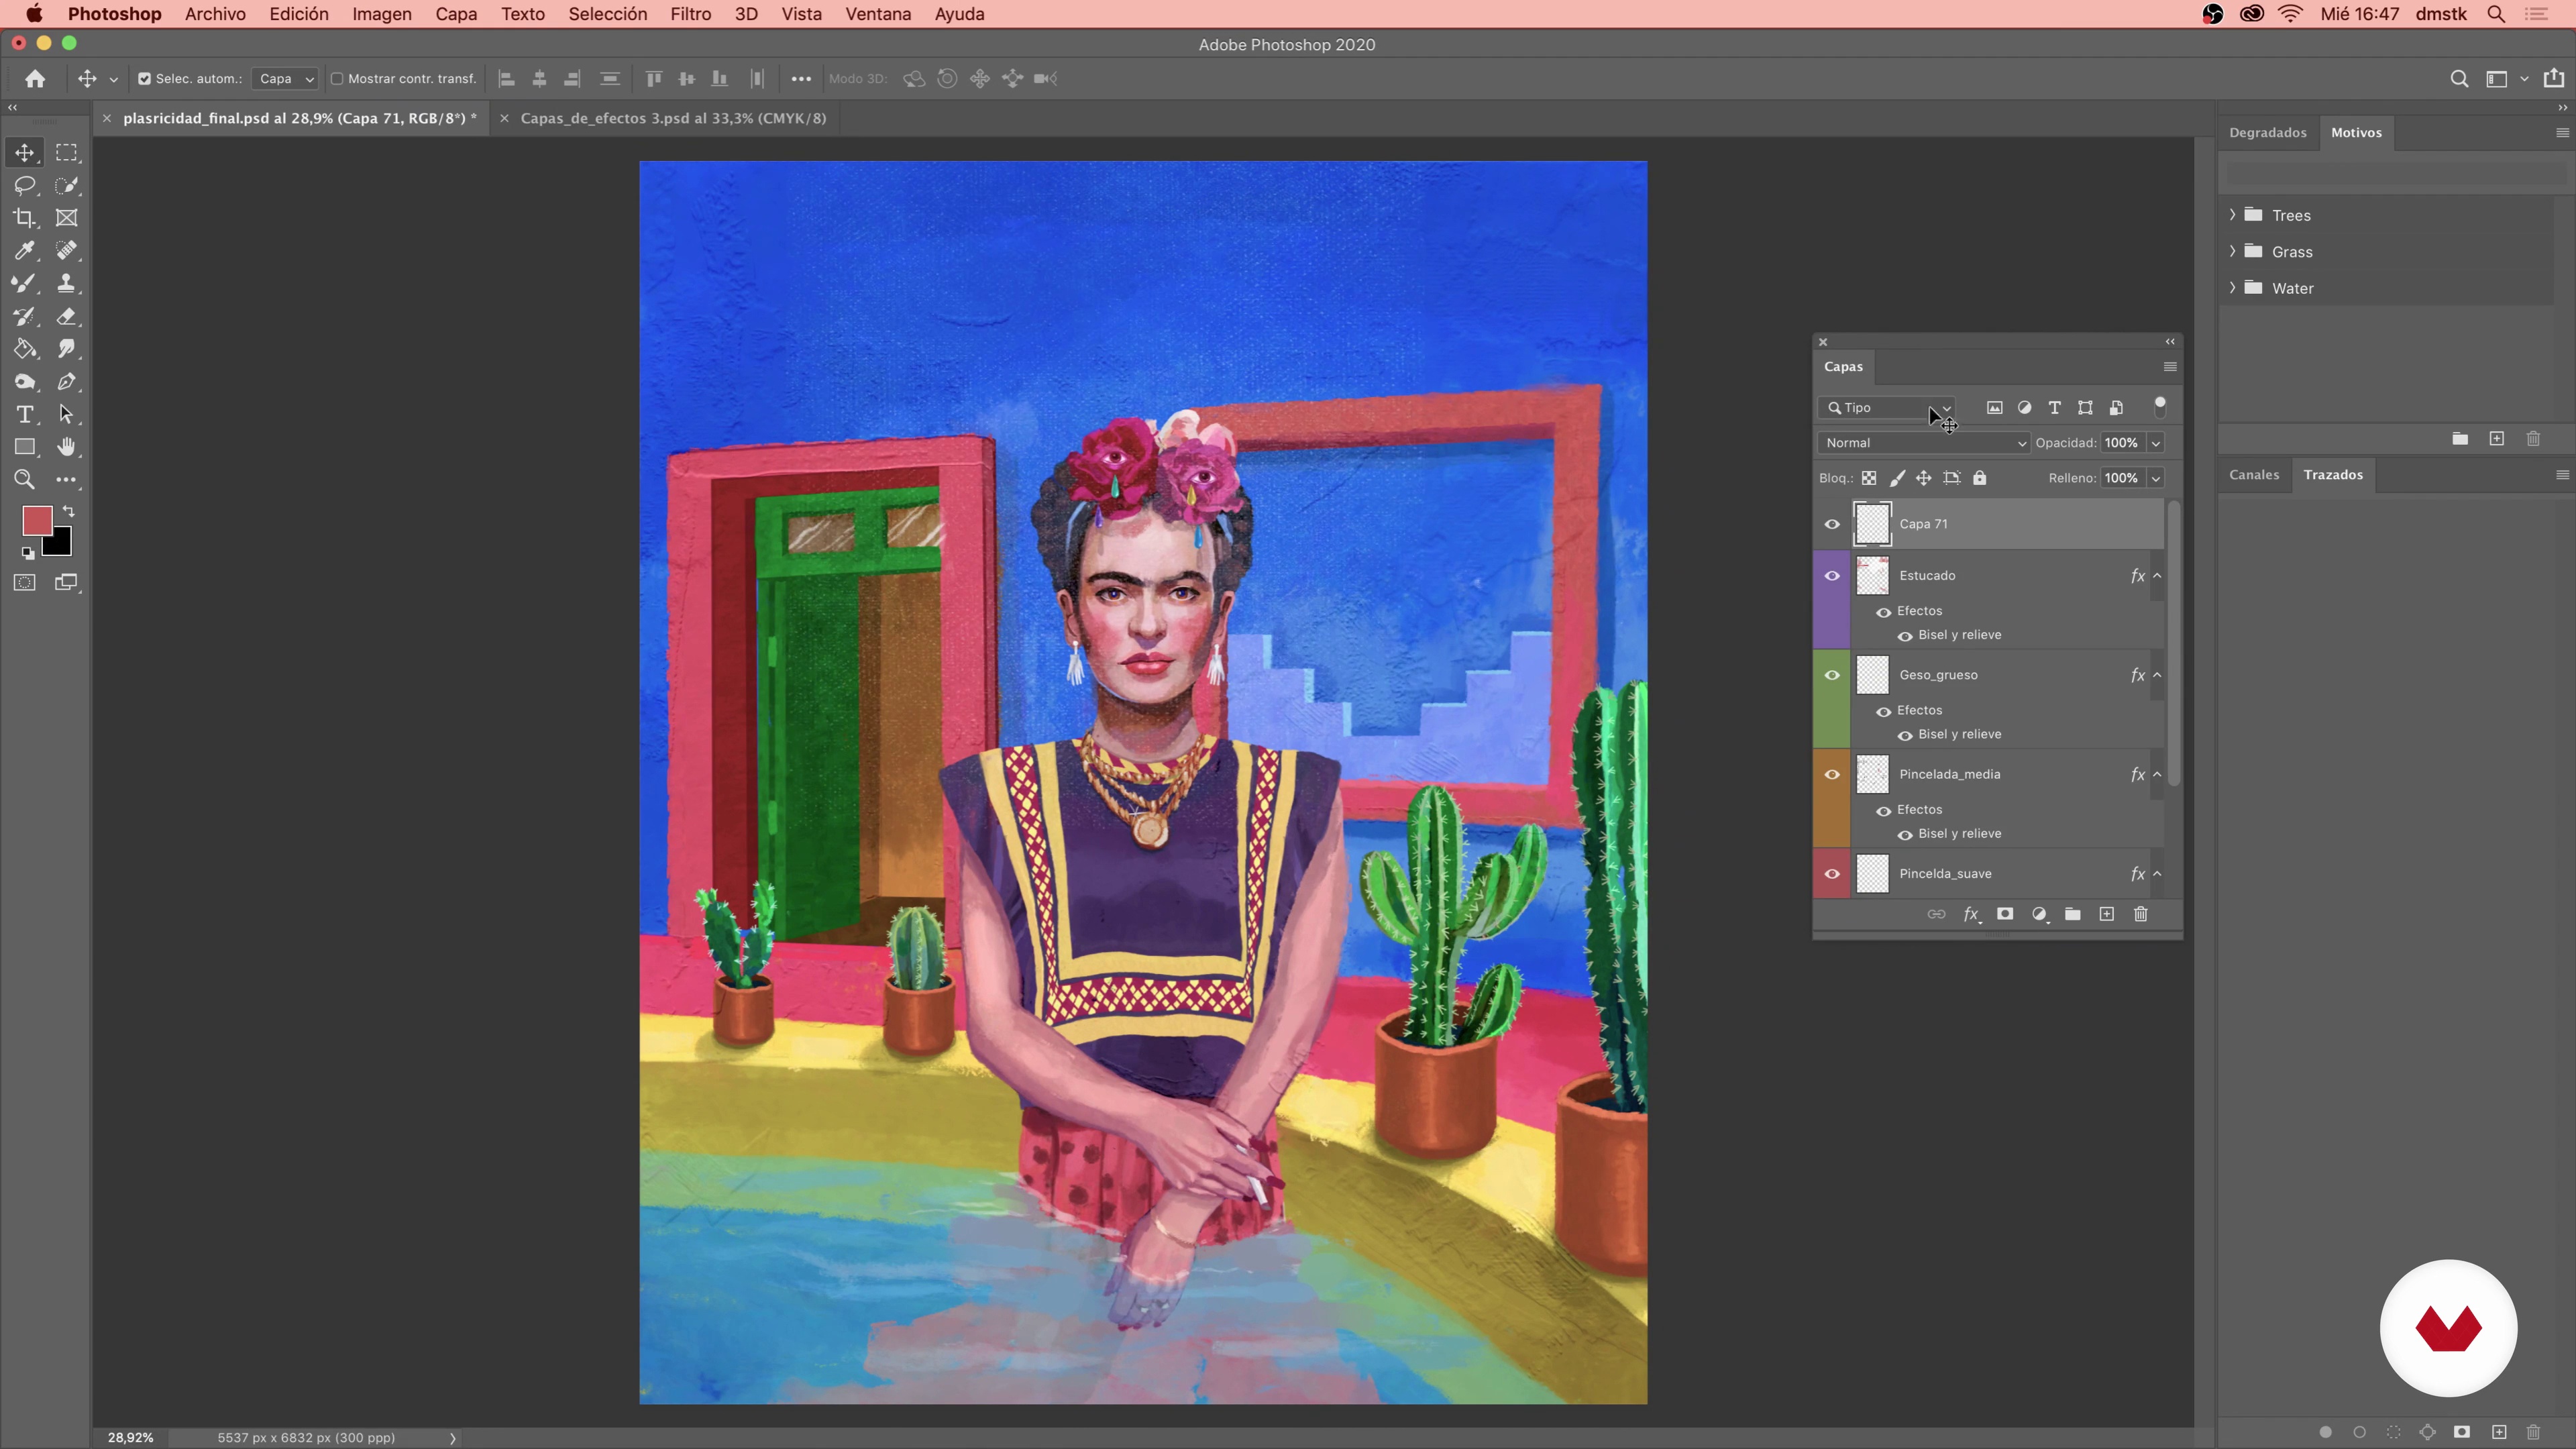Viewport: 2576px width, 1449px height.
Task: Switch to Capas_de_efectos 3.psd document tab
Action: [673, 118]
